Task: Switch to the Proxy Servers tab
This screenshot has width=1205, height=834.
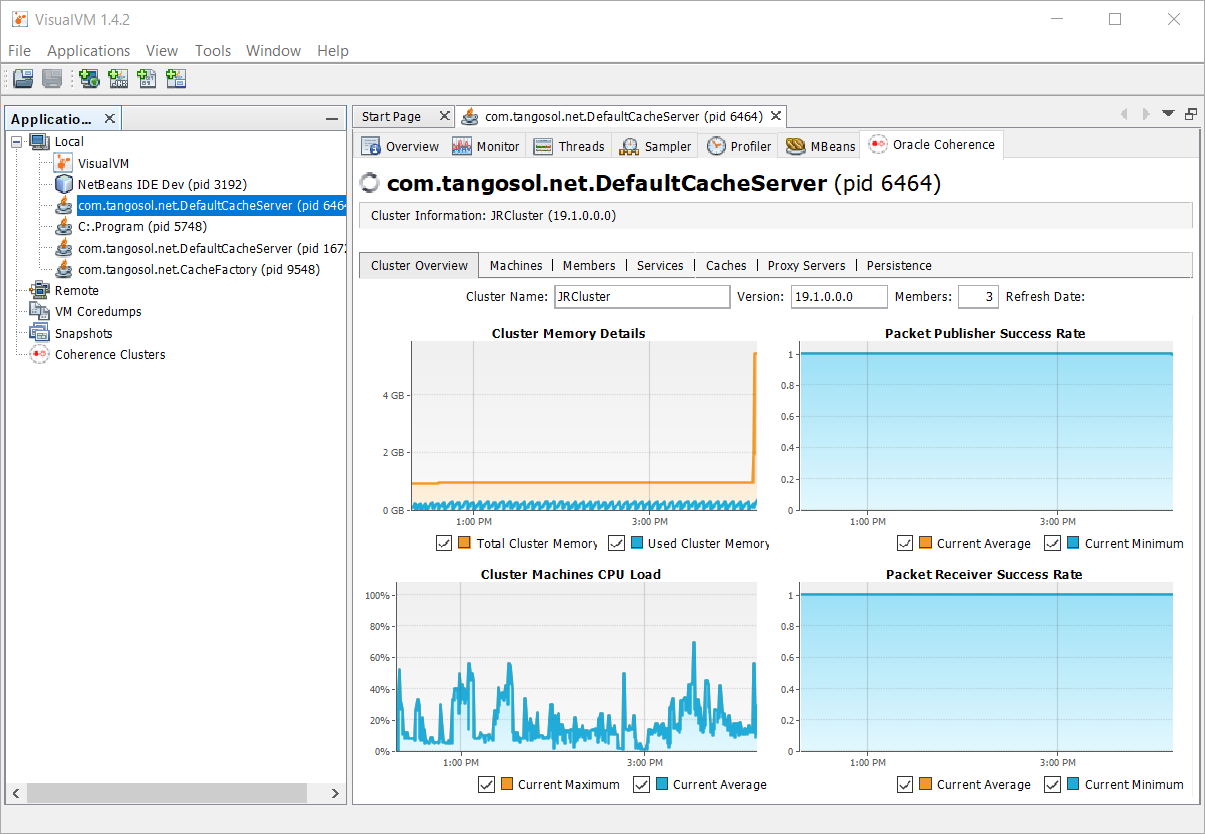Action: [806, 265]
